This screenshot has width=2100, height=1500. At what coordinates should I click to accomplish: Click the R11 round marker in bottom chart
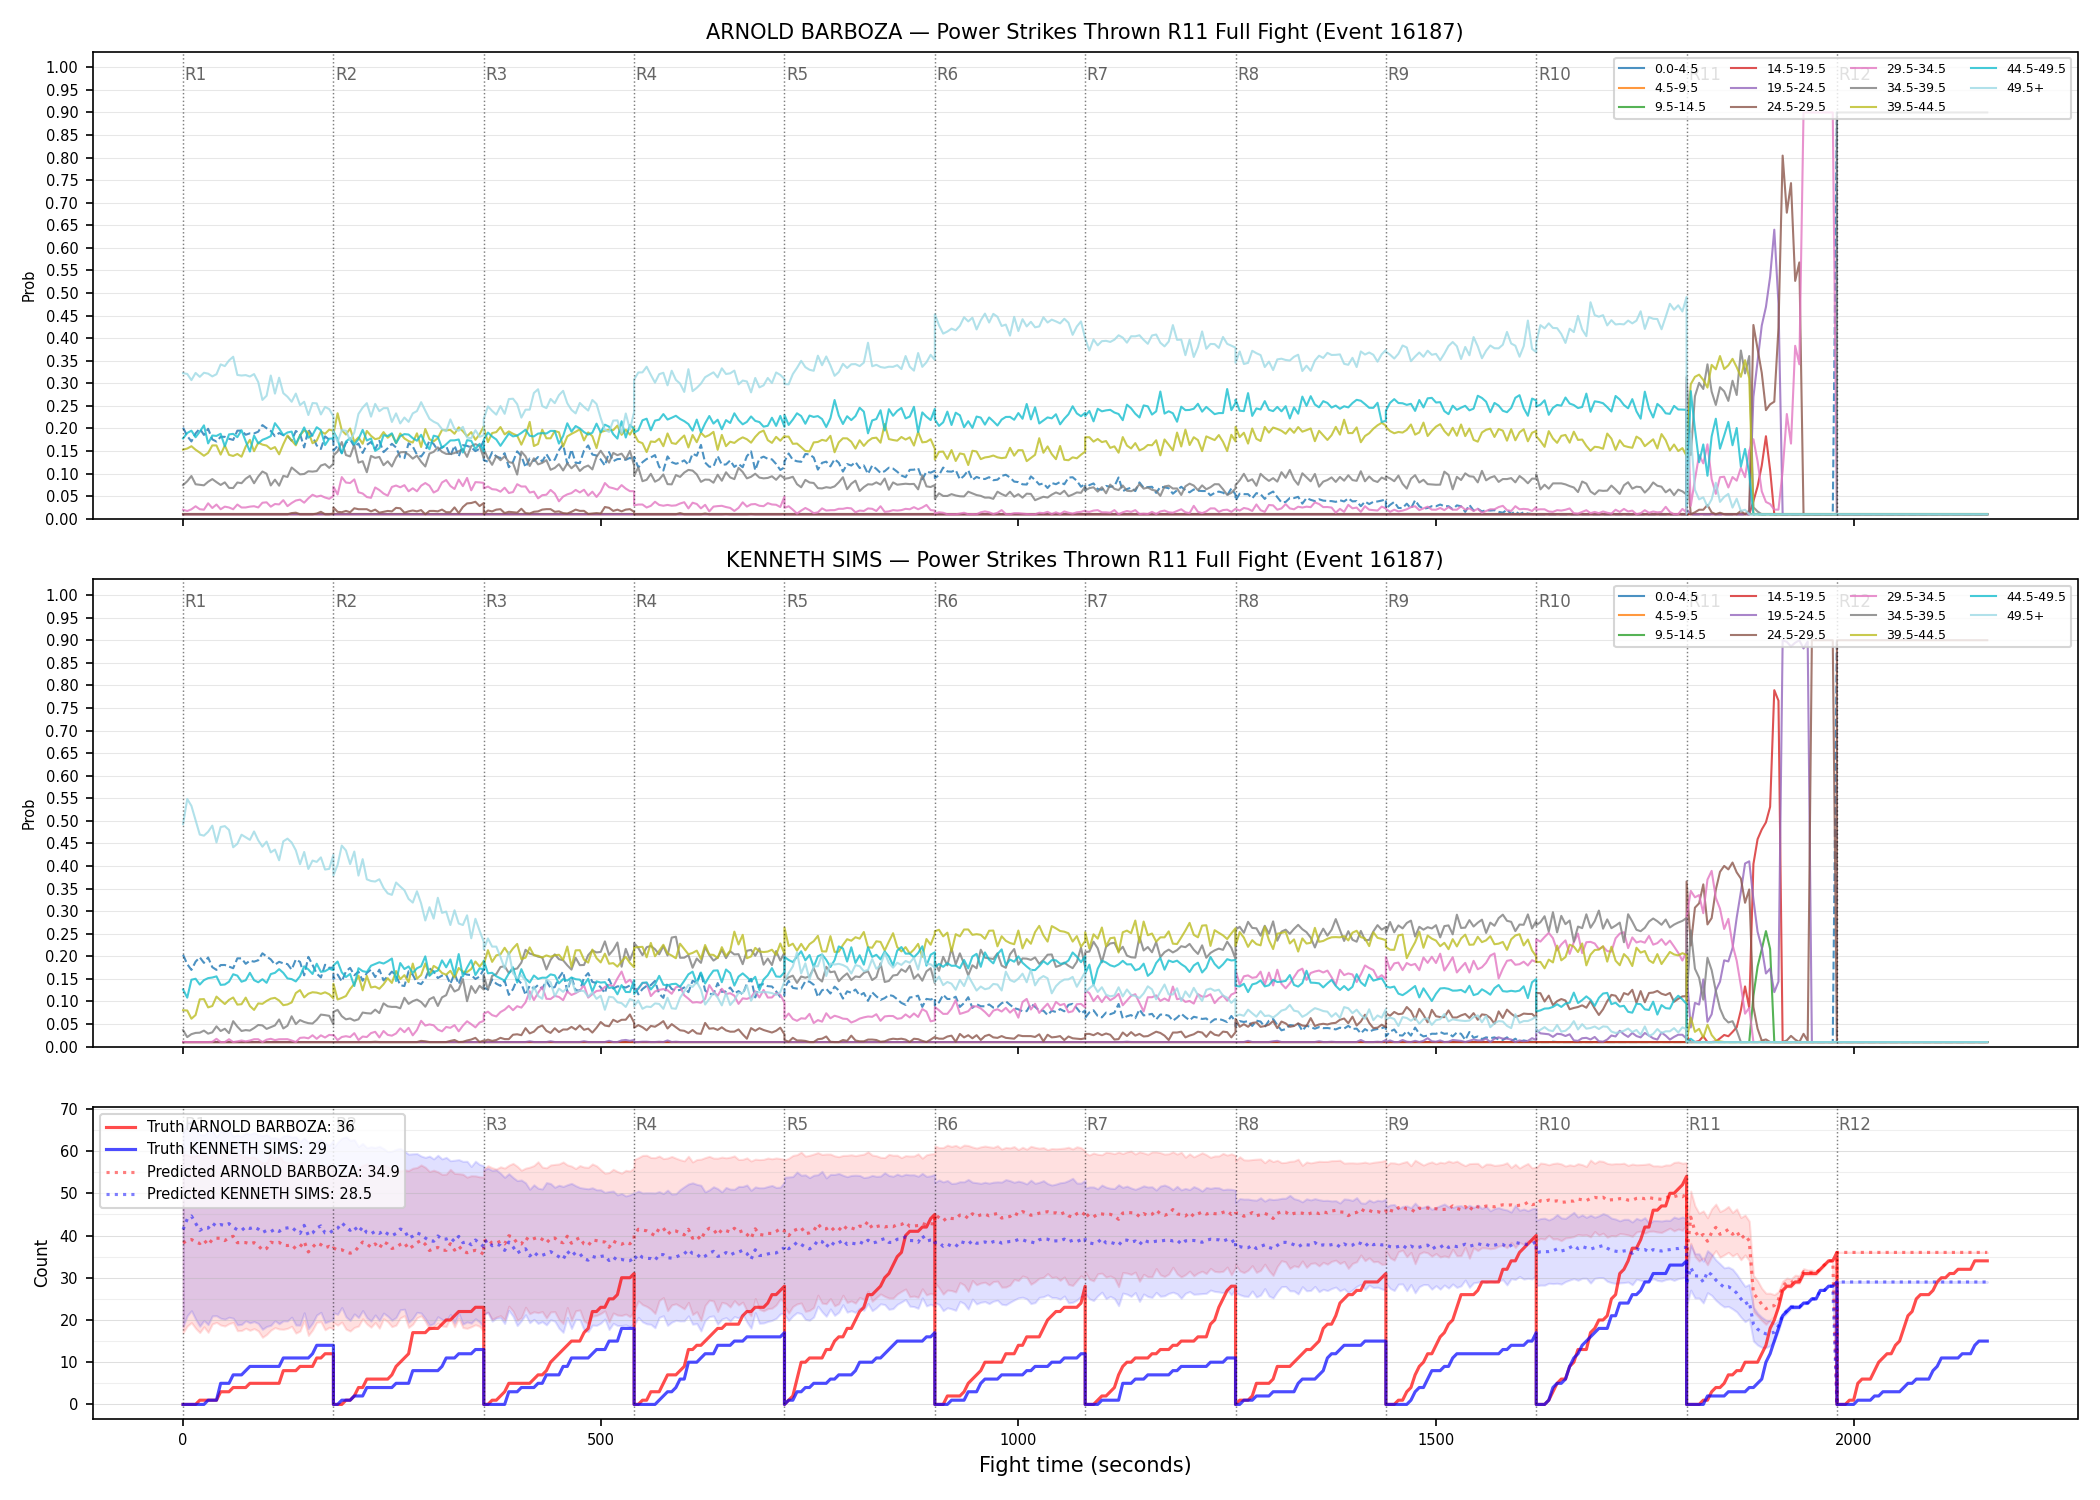click(x=1705, y=1124)
